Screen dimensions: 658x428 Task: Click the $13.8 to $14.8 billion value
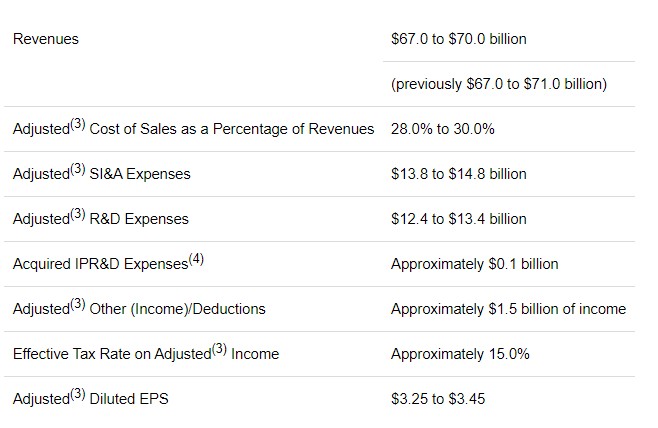pos(458,174)
